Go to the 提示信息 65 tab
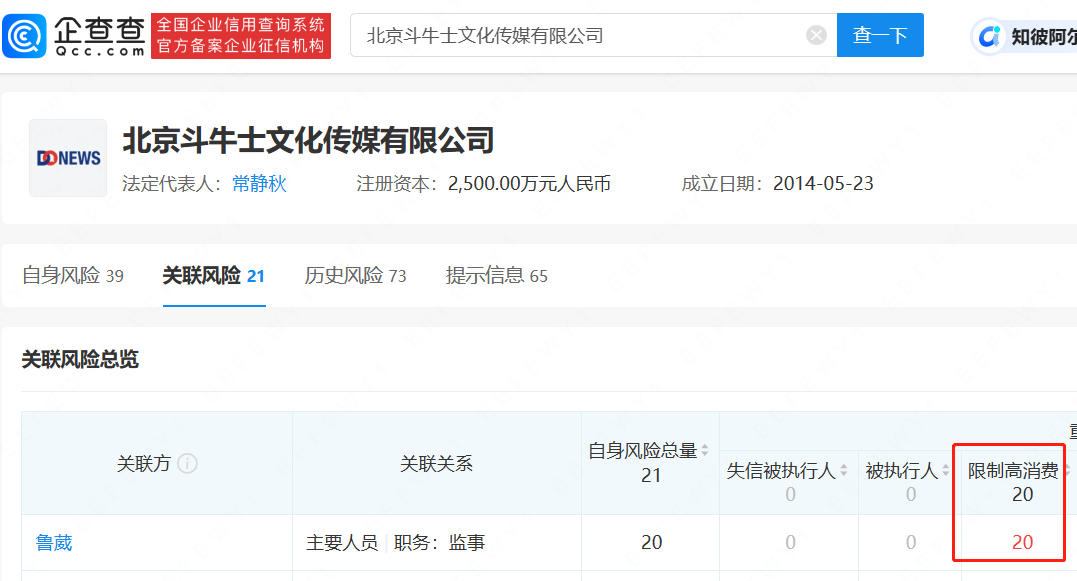Viewport: 1077px width, 581px height. pyautogui.click(x=497, y=275)
